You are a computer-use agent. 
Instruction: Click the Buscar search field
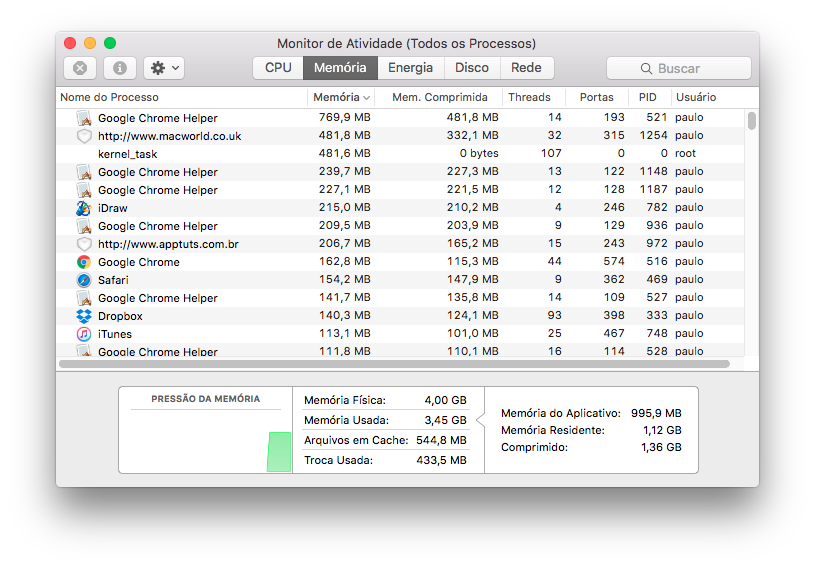pyautogui.click(x=679, y=68)
